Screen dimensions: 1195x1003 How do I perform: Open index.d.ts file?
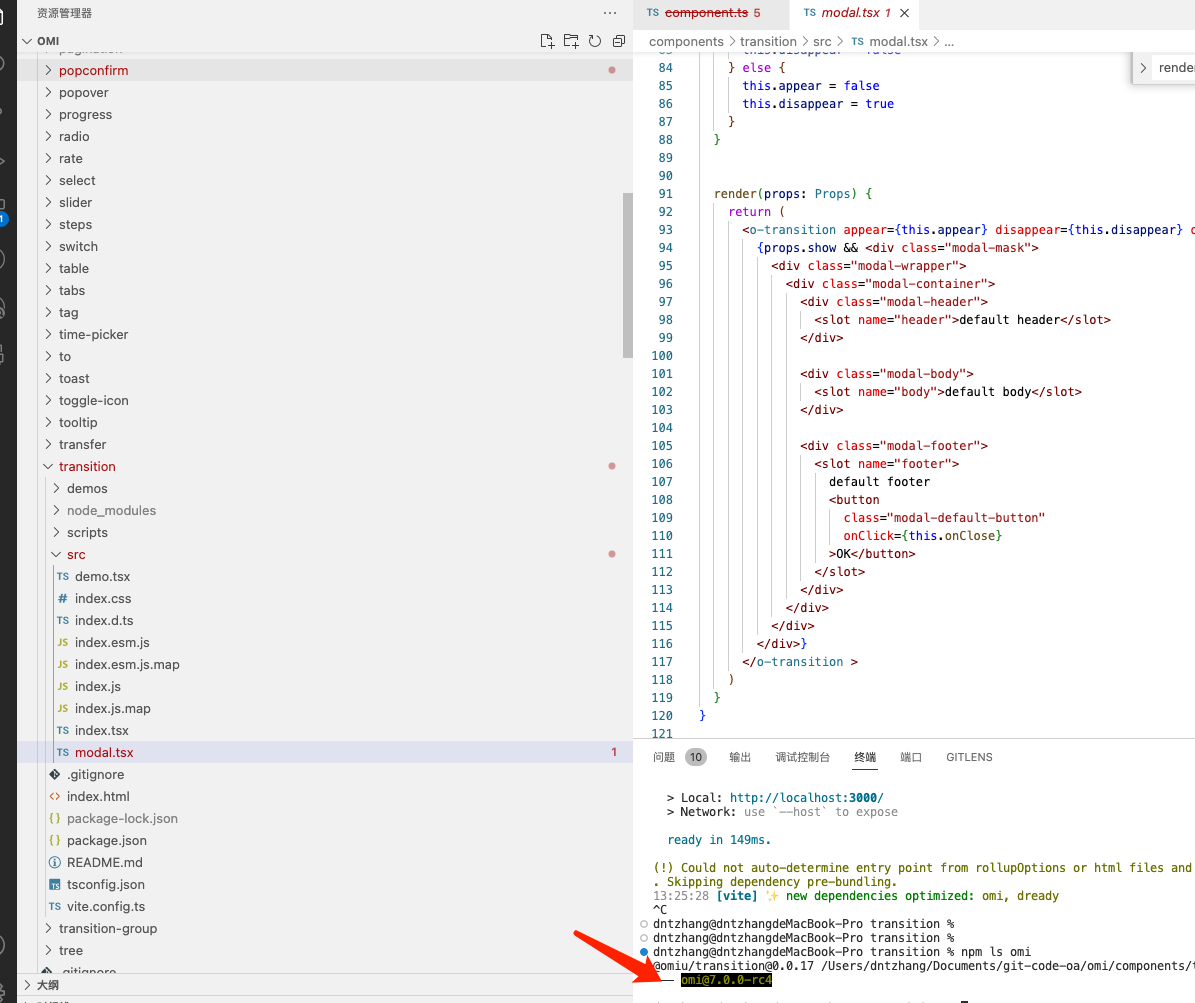click(x=104, y=621)
